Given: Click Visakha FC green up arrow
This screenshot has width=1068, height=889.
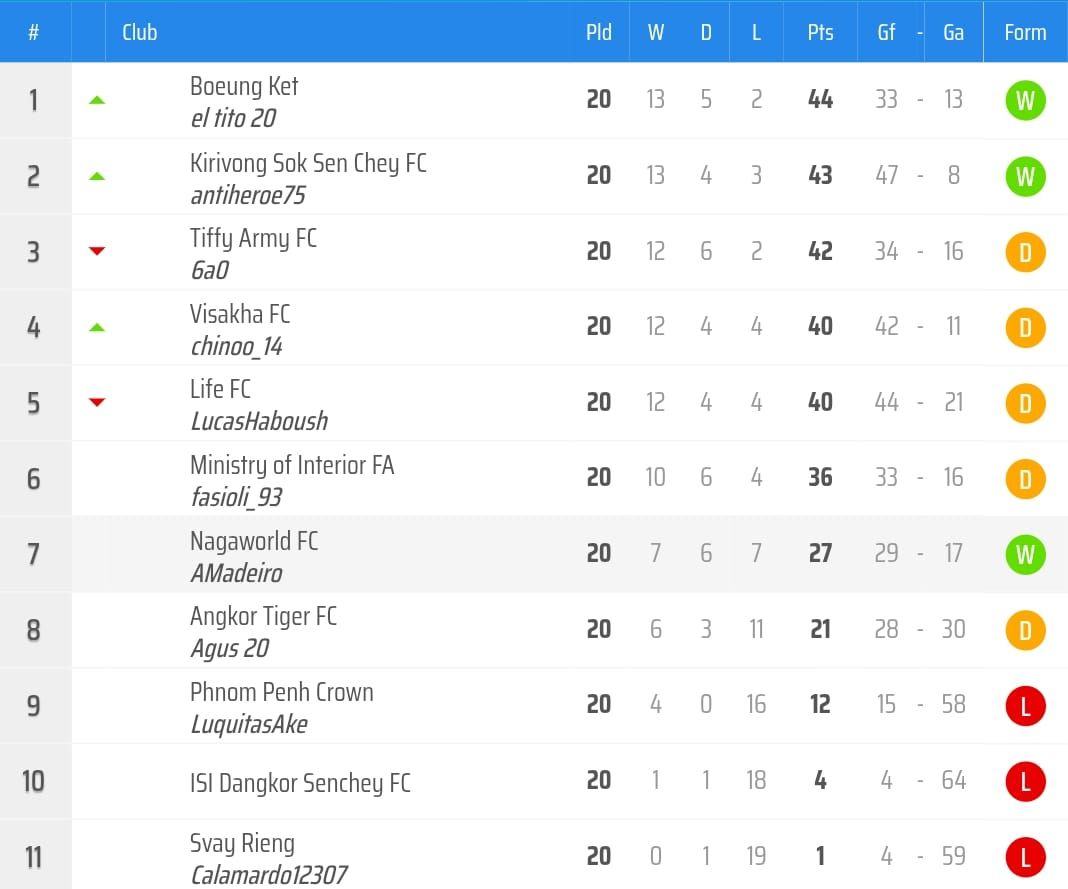Looking at the screenshot, I should pos(97,327).
